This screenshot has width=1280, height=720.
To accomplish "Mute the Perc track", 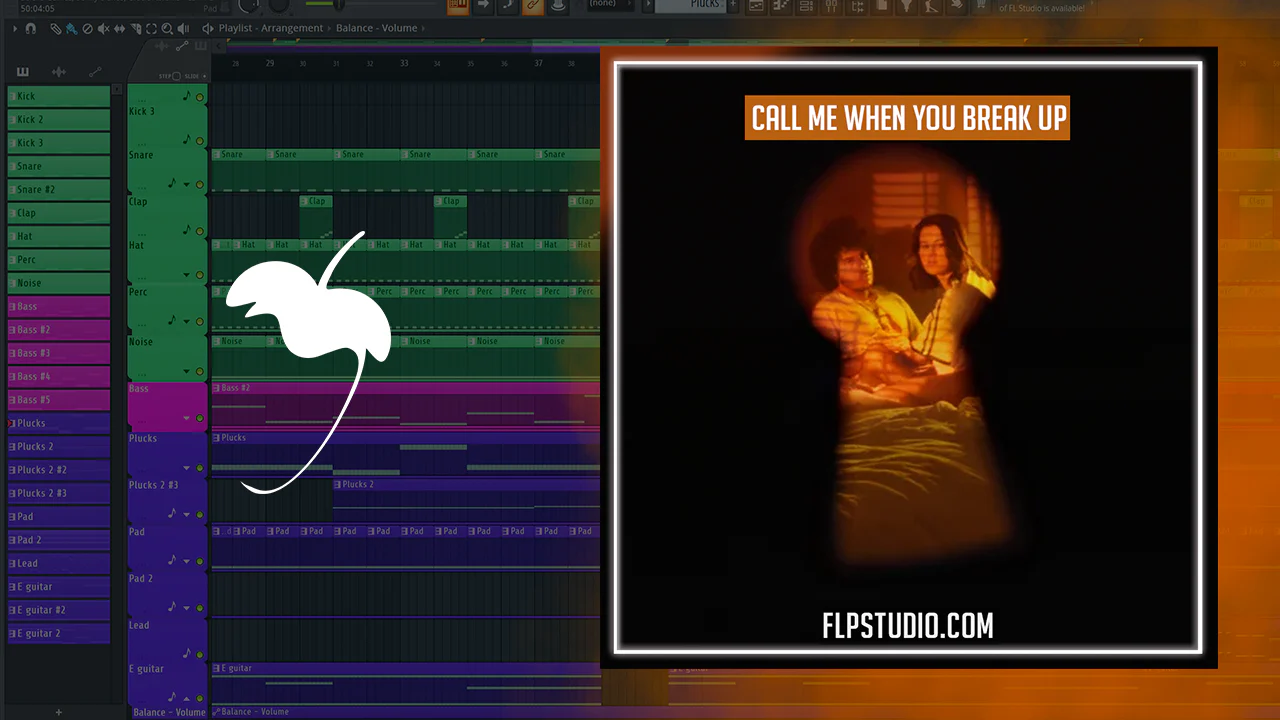I will (200, 322).
